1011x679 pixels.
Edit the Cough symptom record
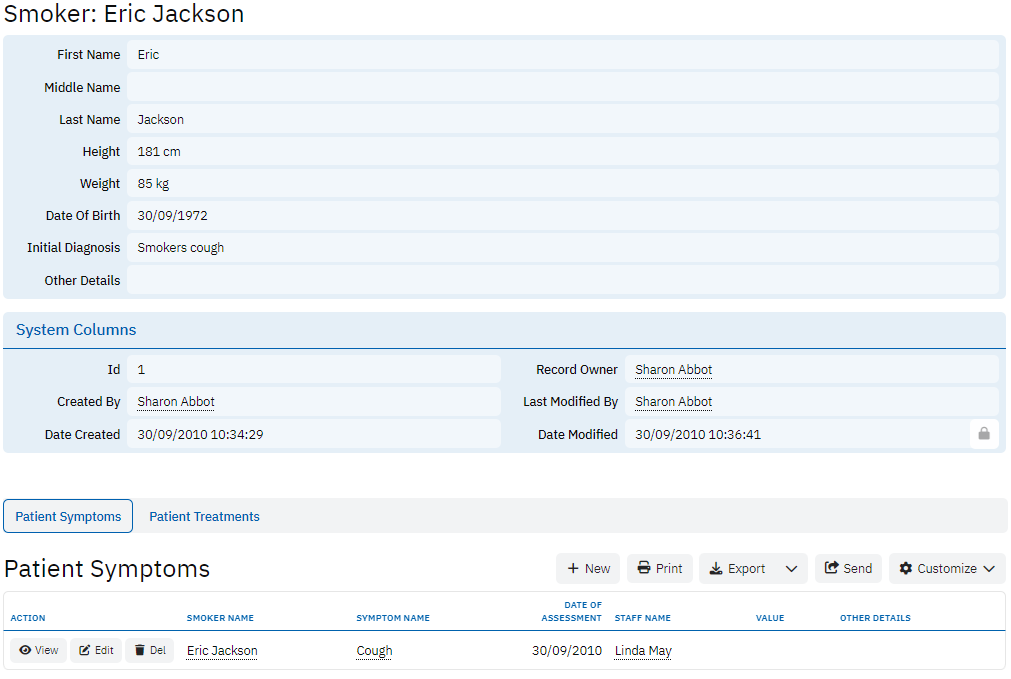[97, 651]
